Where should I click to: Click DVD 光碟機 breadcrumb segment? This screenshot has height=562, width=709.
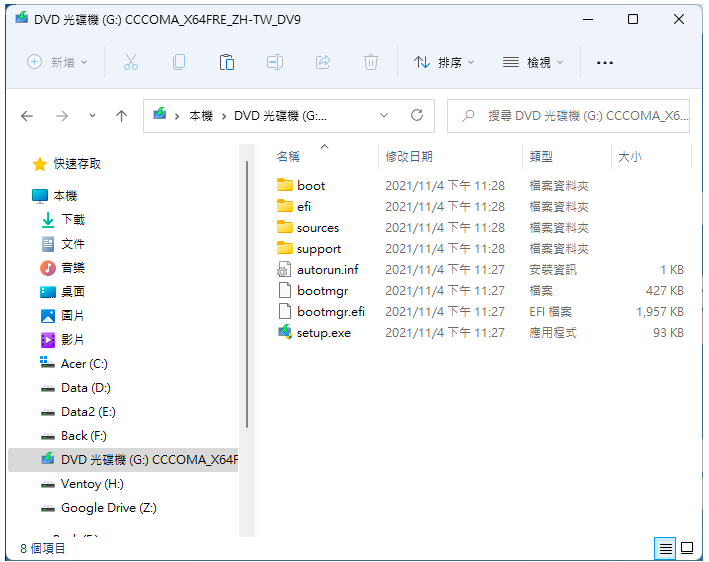pos(280,116)
